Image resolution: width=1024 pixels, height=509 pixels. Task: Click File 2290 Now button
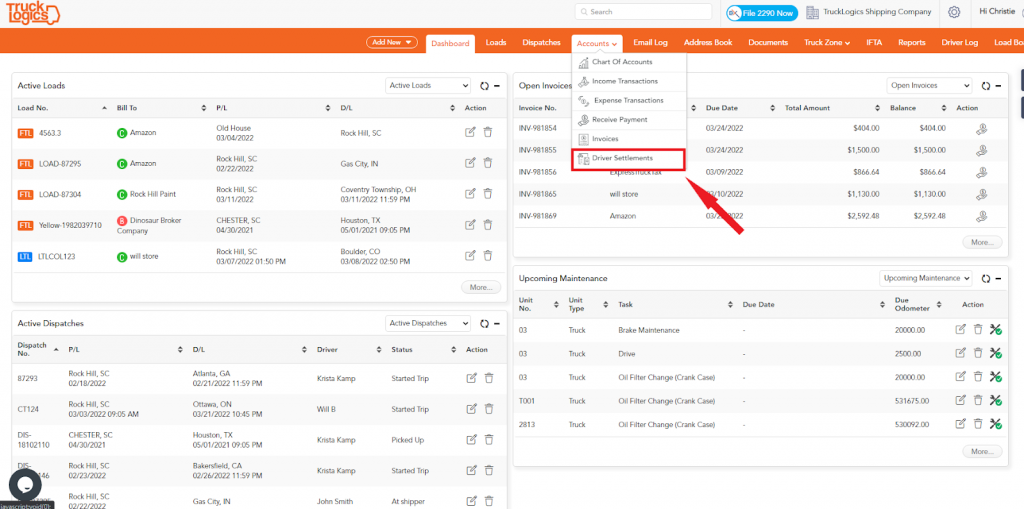point(762,12)
